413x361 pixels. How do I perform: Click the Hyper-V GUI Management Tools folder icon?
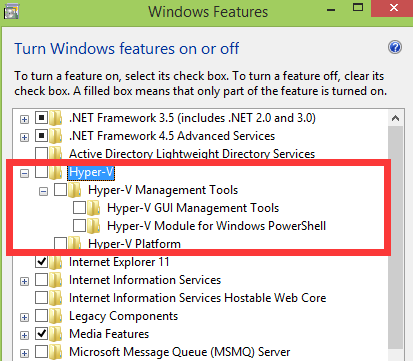click(94, 208)
